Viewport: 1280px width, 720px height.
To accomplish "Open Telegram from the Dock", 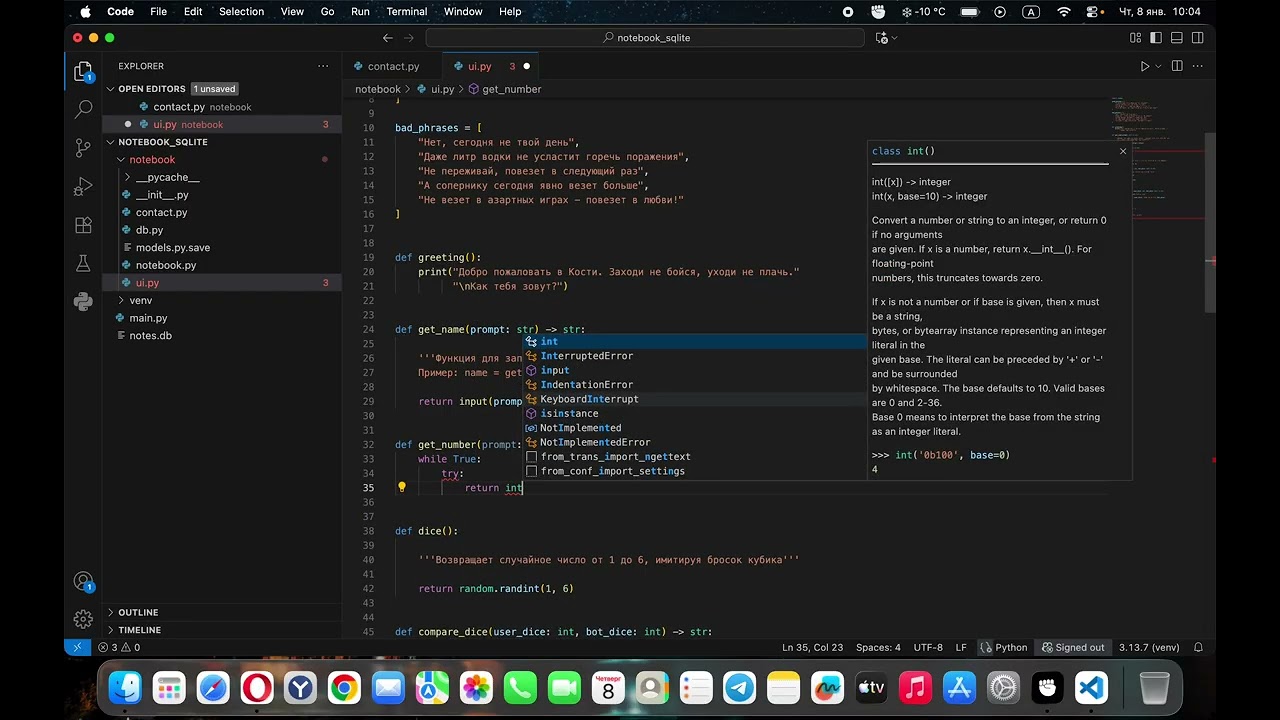I will point(740,688).
